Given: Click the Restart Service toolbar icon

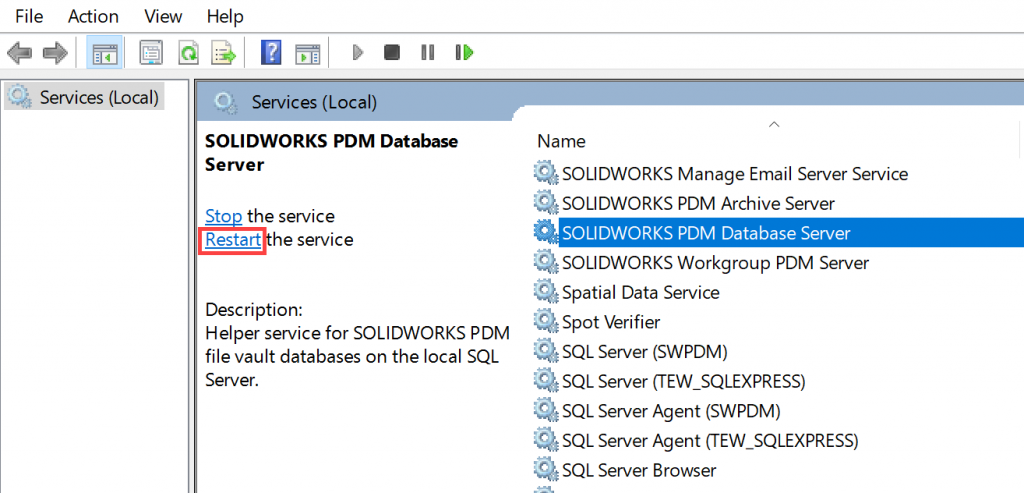Looking at the screenshot, I should (463, 52).
